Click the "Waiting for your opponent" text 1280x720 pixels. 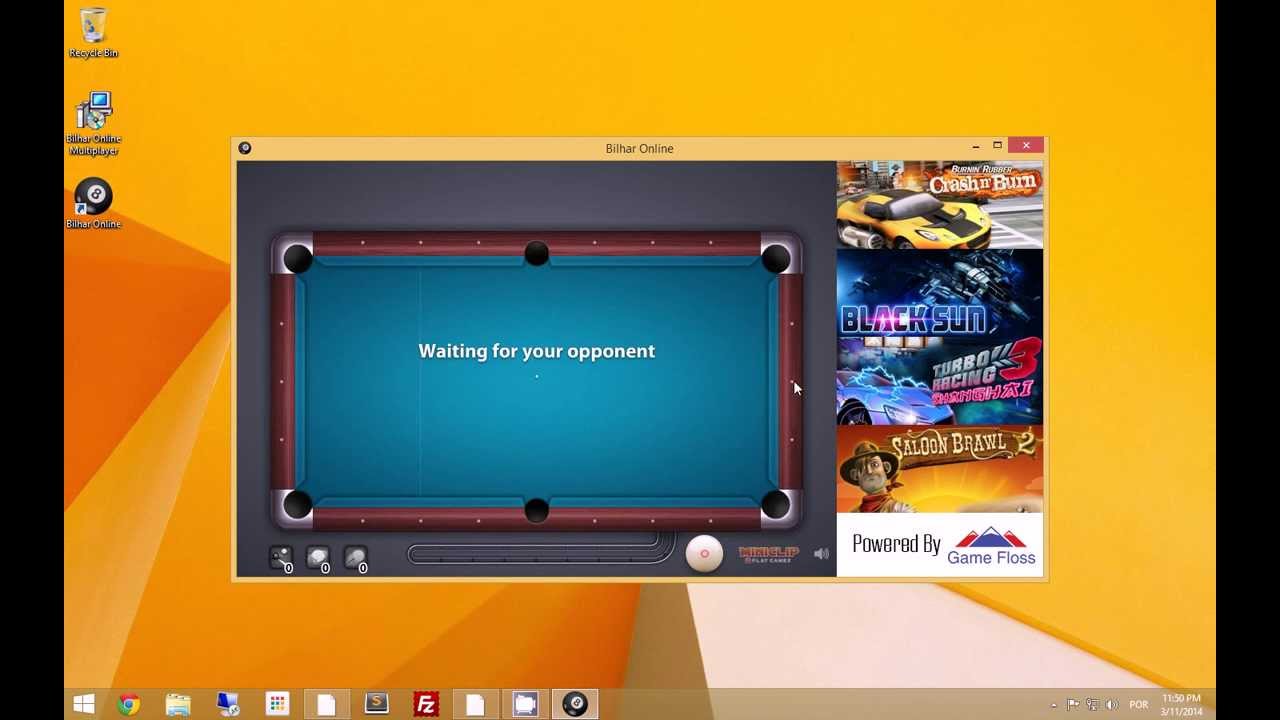537,351
